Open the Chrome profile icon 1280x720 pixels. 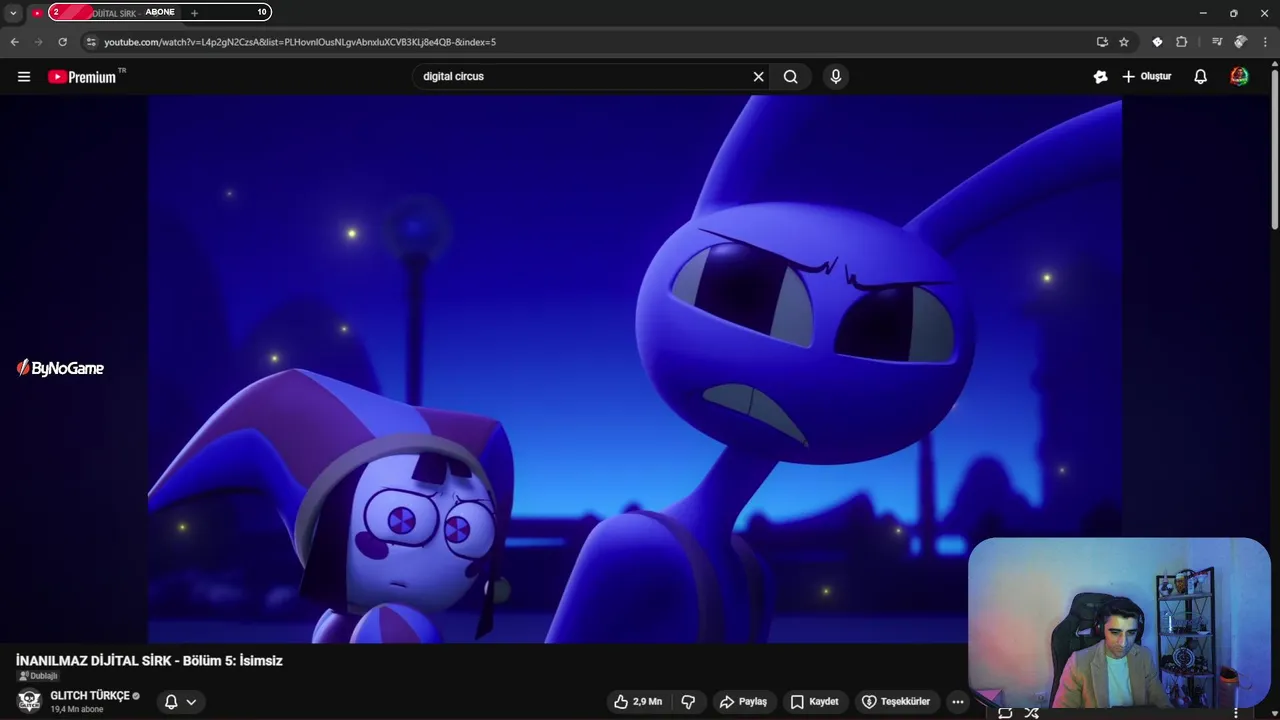coord(1240,42)
